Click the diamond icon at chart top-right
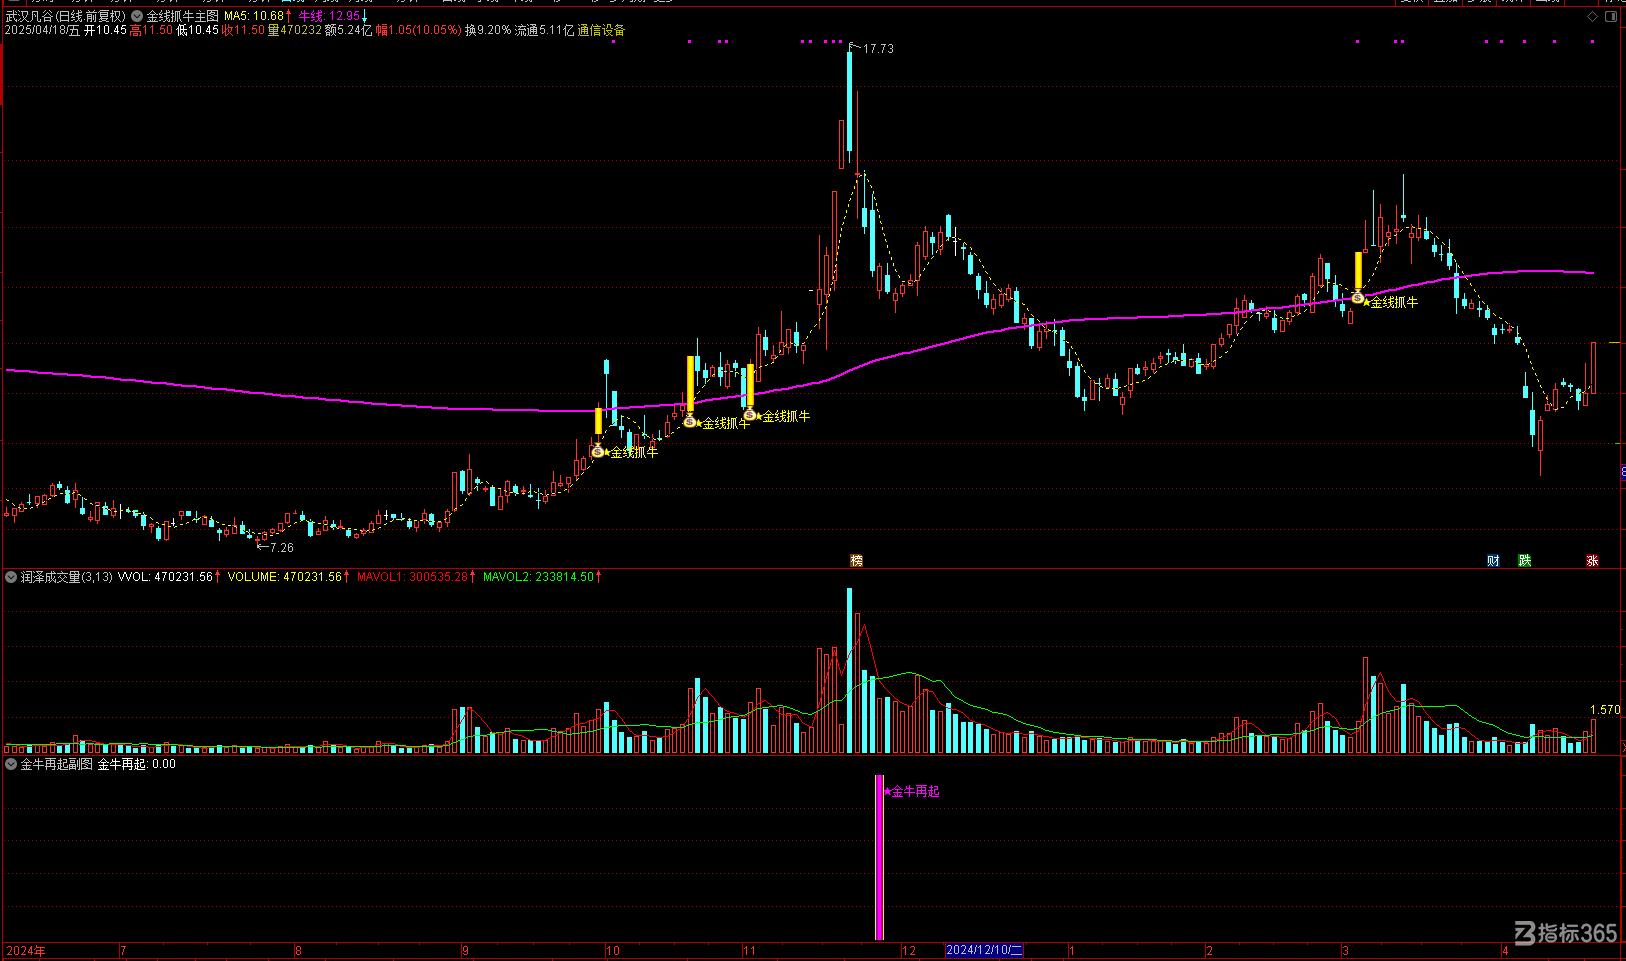Screen dimensions: 1626x961 (1592, 16)
